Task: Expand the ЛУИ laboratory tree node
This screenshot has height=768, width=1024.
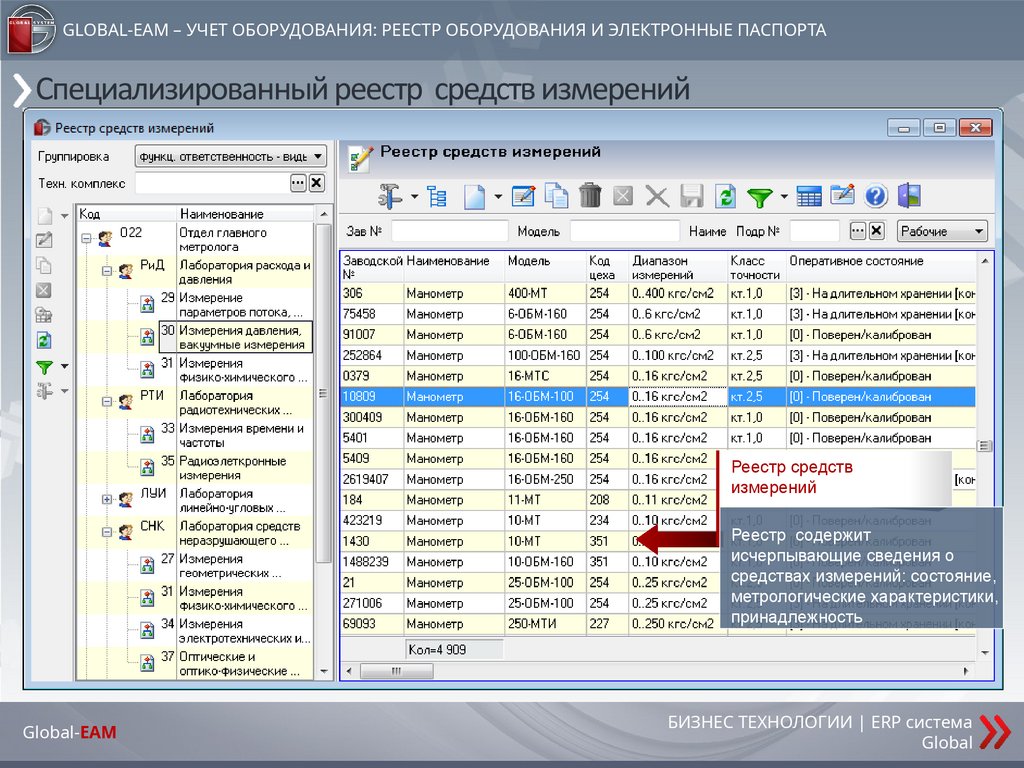Action: point(106,499)
